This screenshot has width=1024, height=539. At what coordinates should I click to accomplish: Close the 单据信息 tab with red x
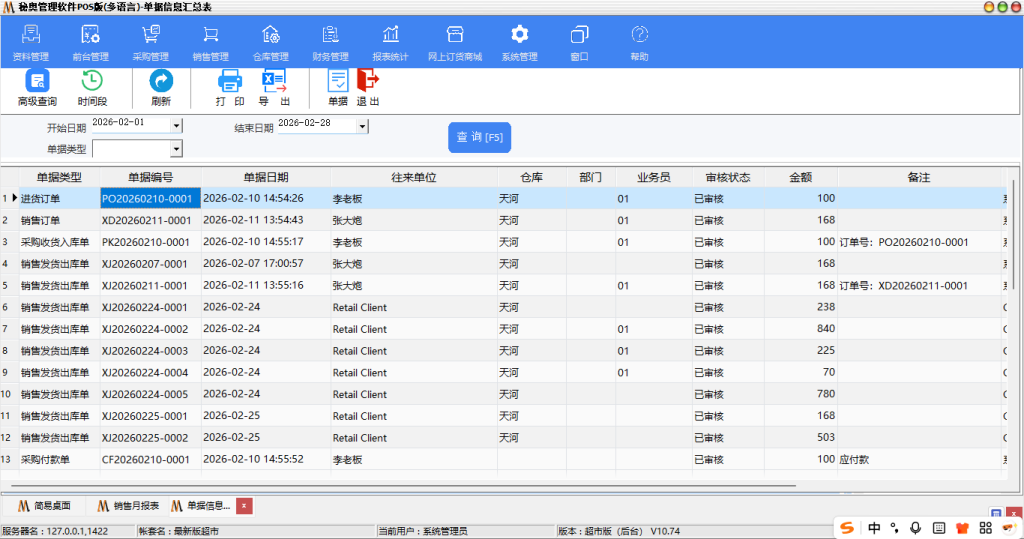[243, 505]
